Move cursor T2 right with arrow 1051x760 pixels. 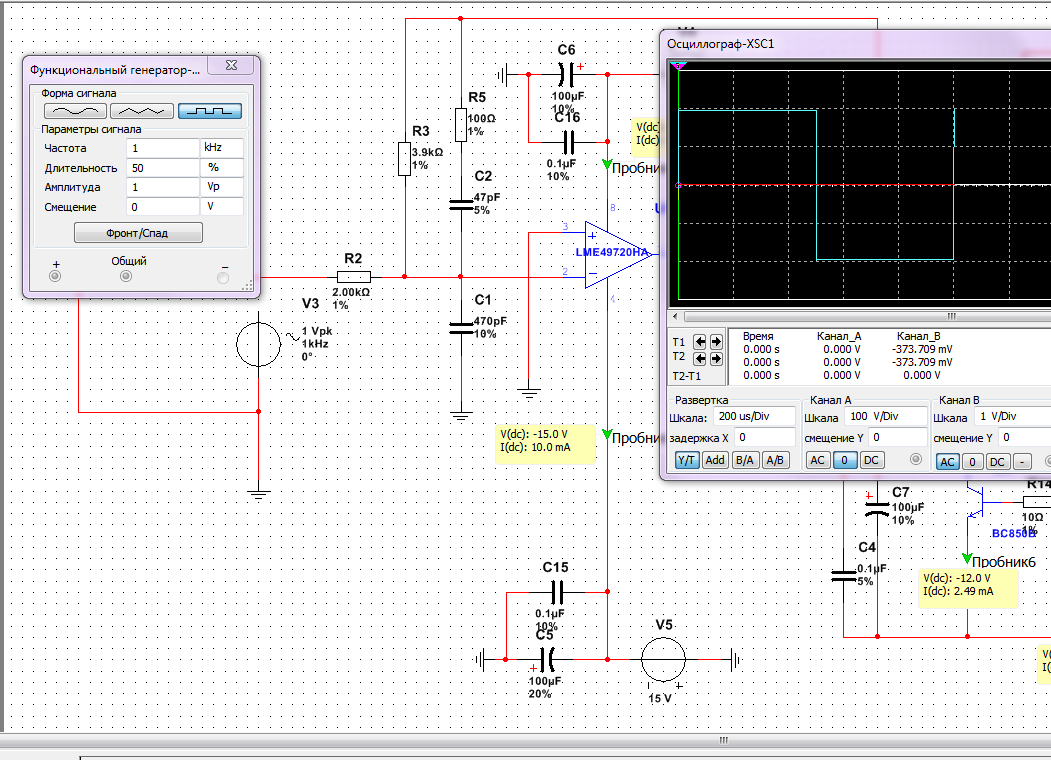[x=716, y=357]
